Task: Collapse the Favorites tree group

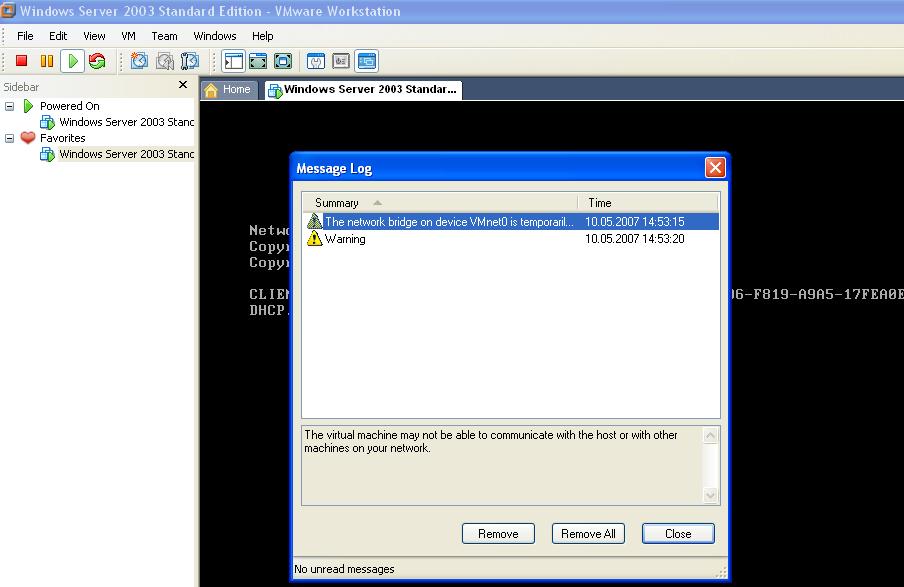Action: [x=9, y=138]
